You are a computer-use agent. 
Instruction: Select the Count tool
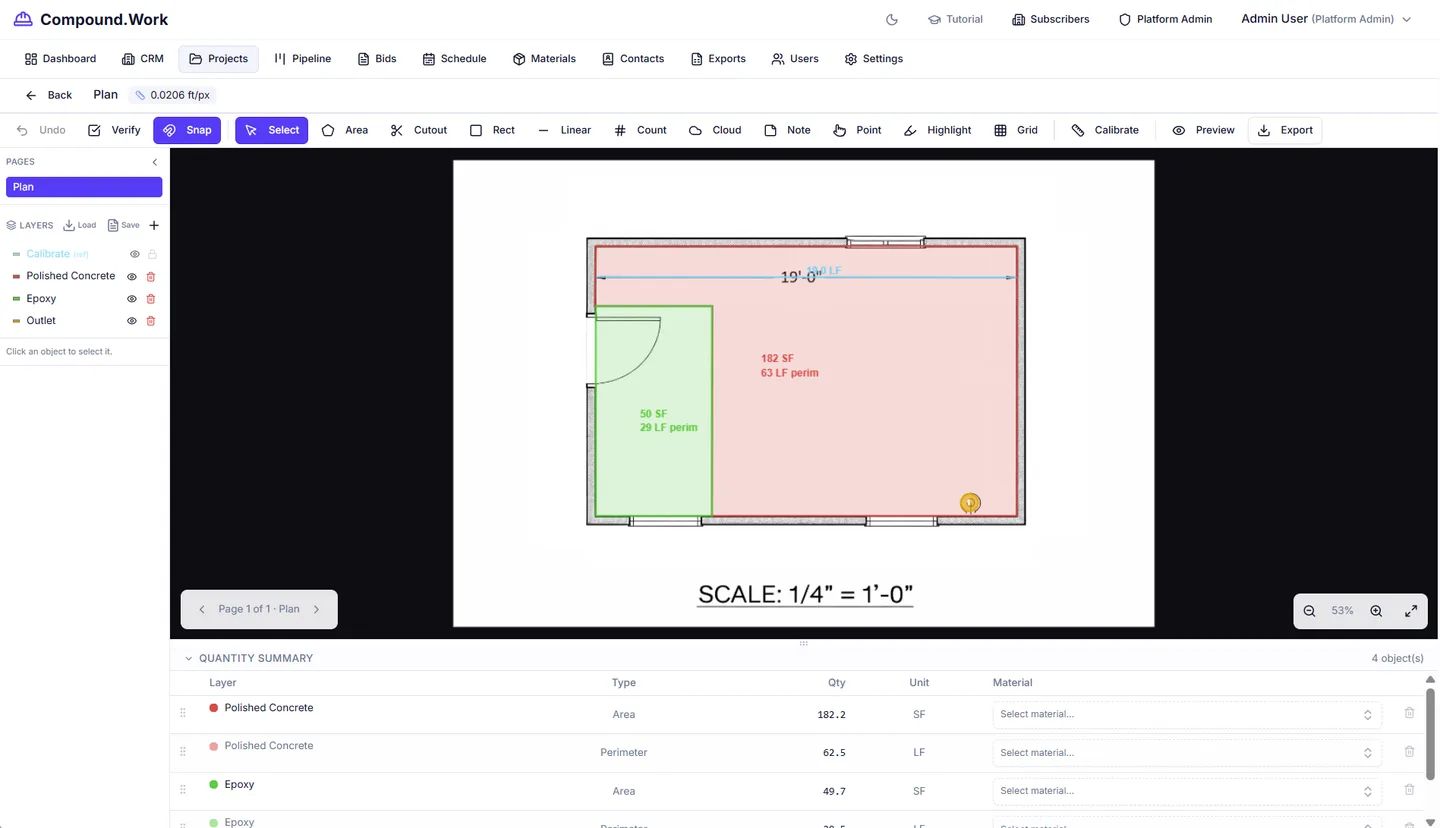pyautogui.click(x=640, y=130)
